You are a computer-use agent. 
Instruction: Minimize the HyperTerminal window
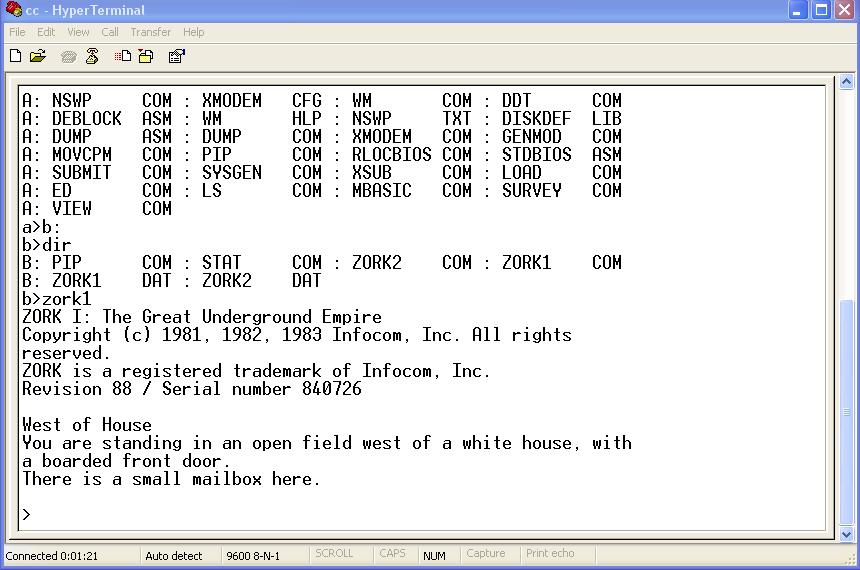pos(797,10)
